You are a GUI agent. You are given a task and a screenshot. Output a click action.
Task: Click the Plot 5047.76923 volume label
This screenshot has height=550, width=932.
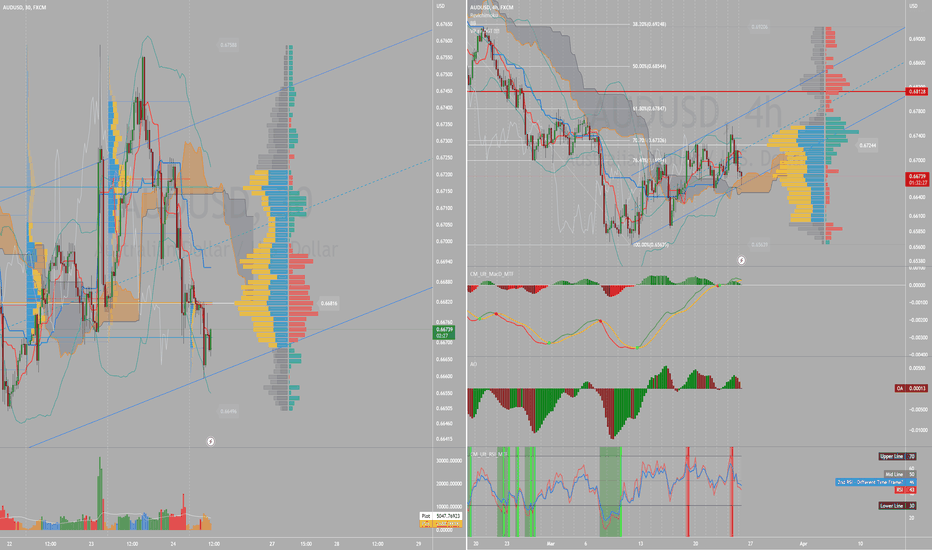pyautogui.click(x=440, y=516)
